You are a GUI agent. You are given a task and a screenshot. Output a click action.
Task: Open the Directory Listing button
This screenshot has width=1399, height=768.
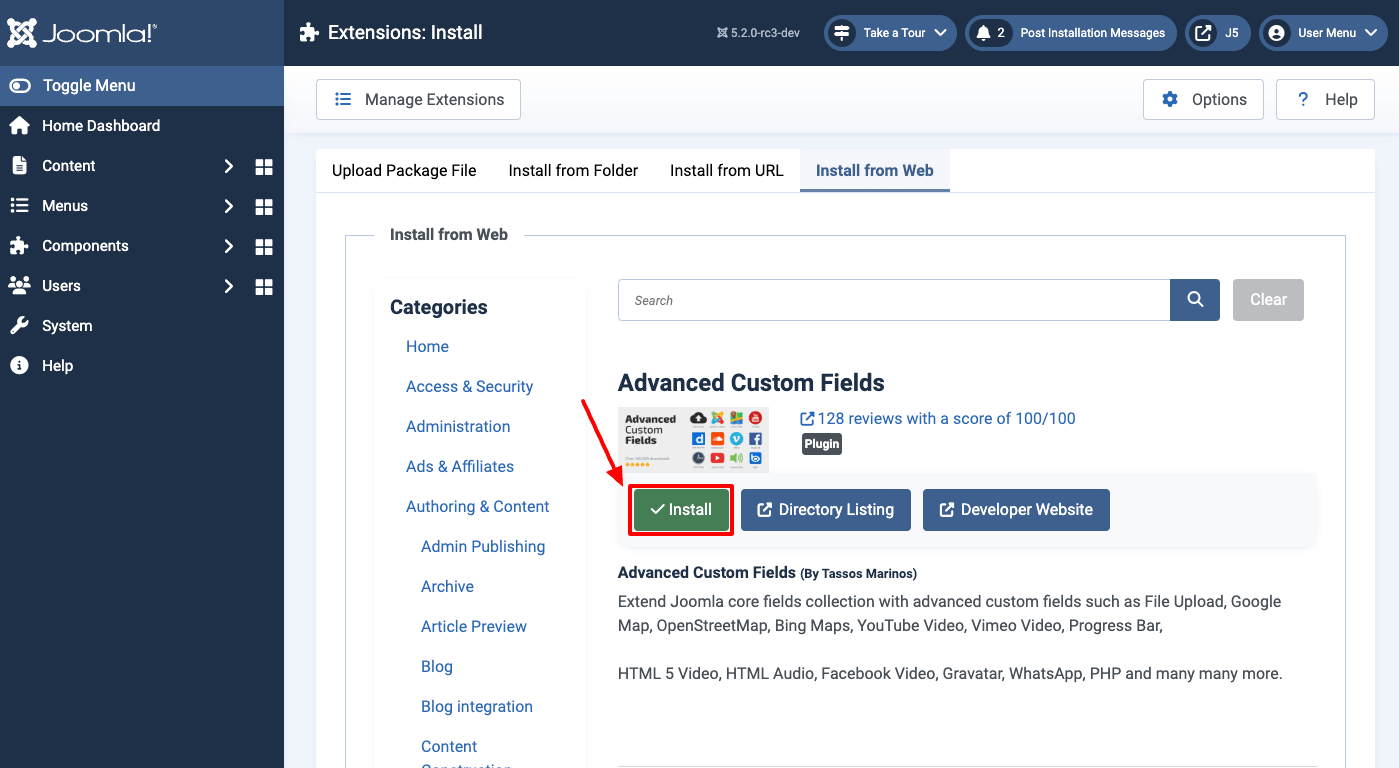[x=826, y=510]
